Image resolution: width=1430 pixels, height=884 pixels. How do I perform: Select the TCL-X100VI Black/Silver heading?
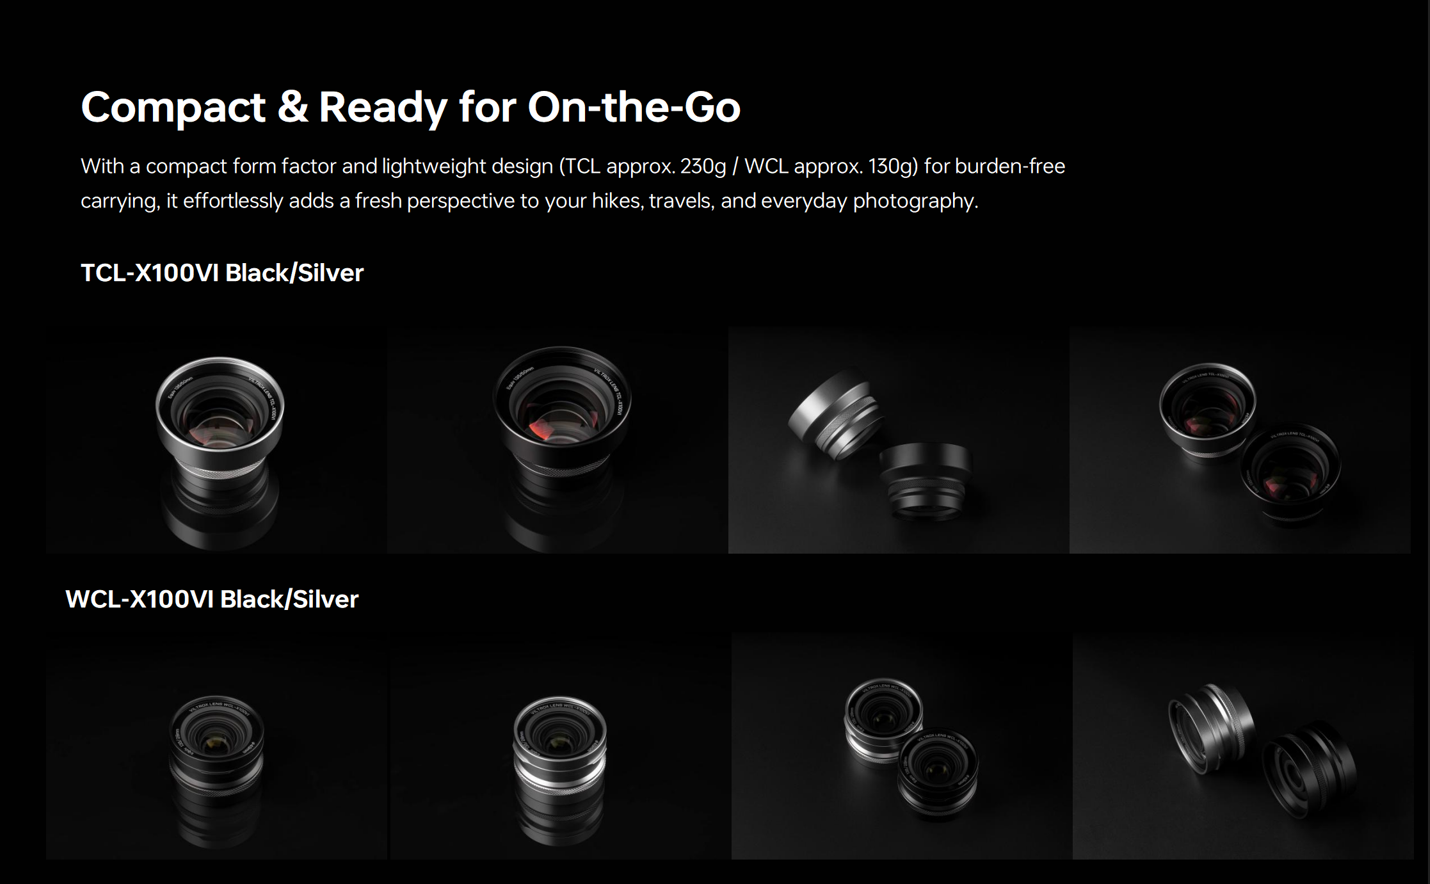click(222, 273)
